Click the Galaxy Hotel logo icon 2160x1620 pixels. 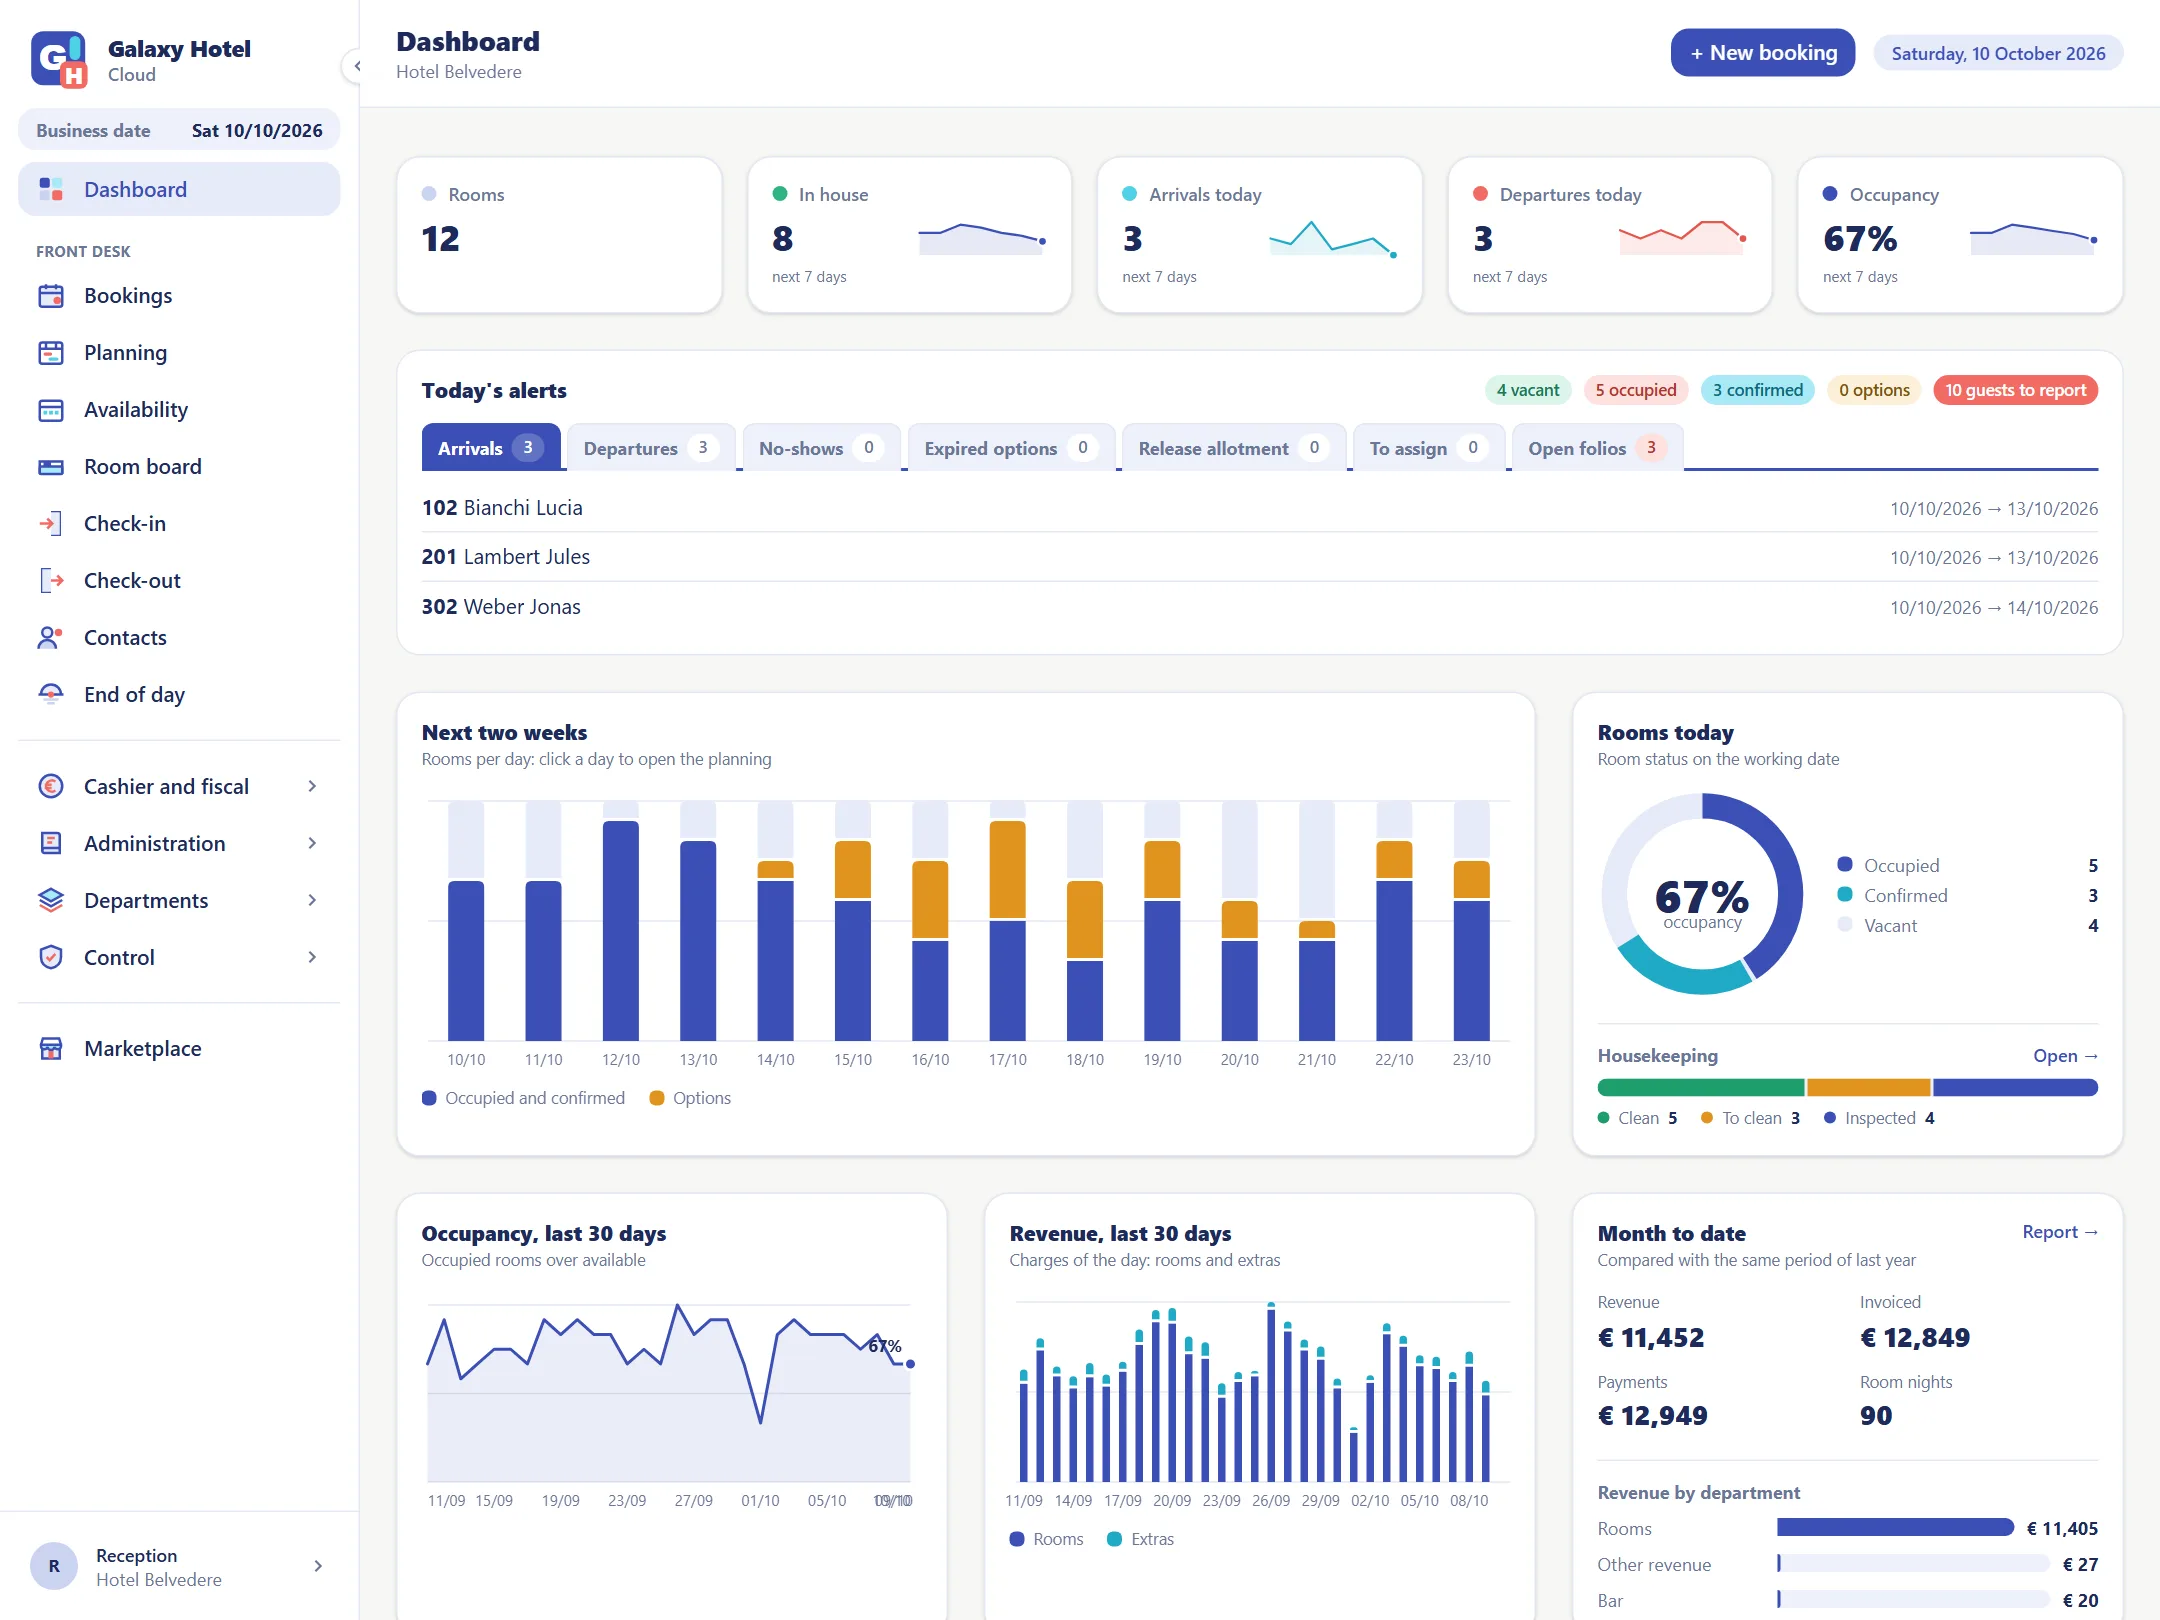point(59,60)
